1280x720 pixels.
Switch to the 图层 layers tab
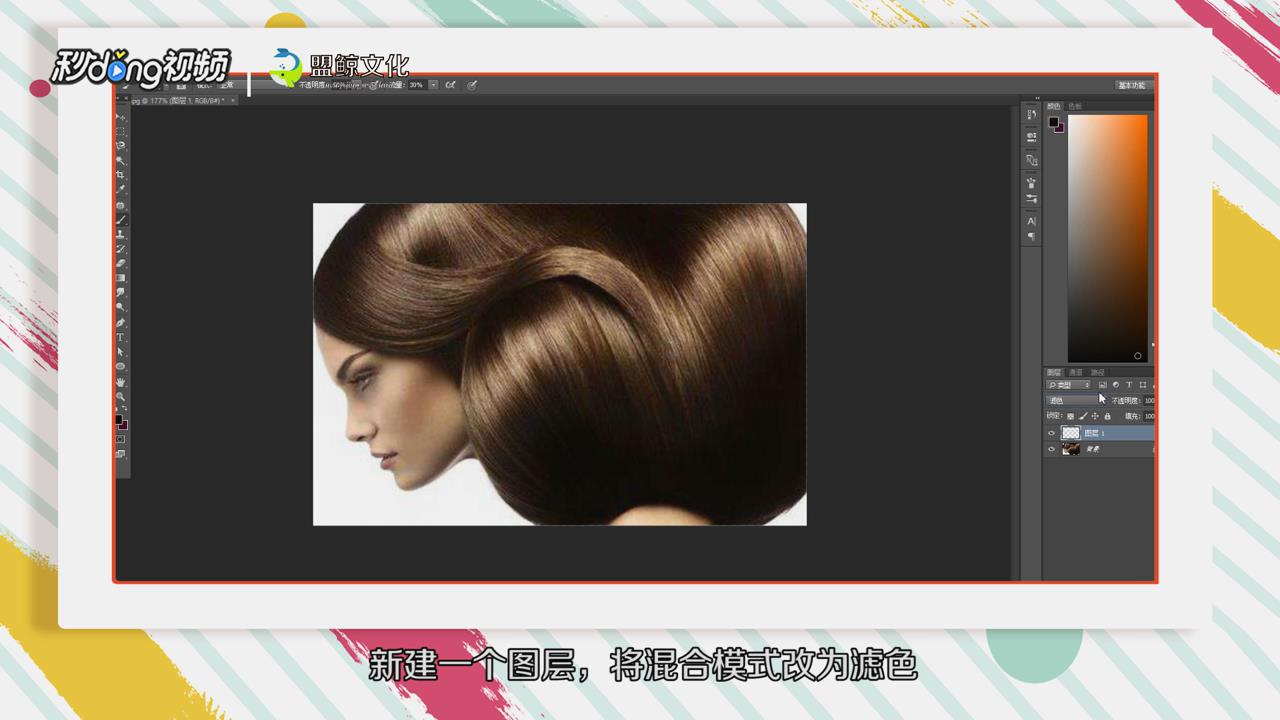[x=1053, y=372]
